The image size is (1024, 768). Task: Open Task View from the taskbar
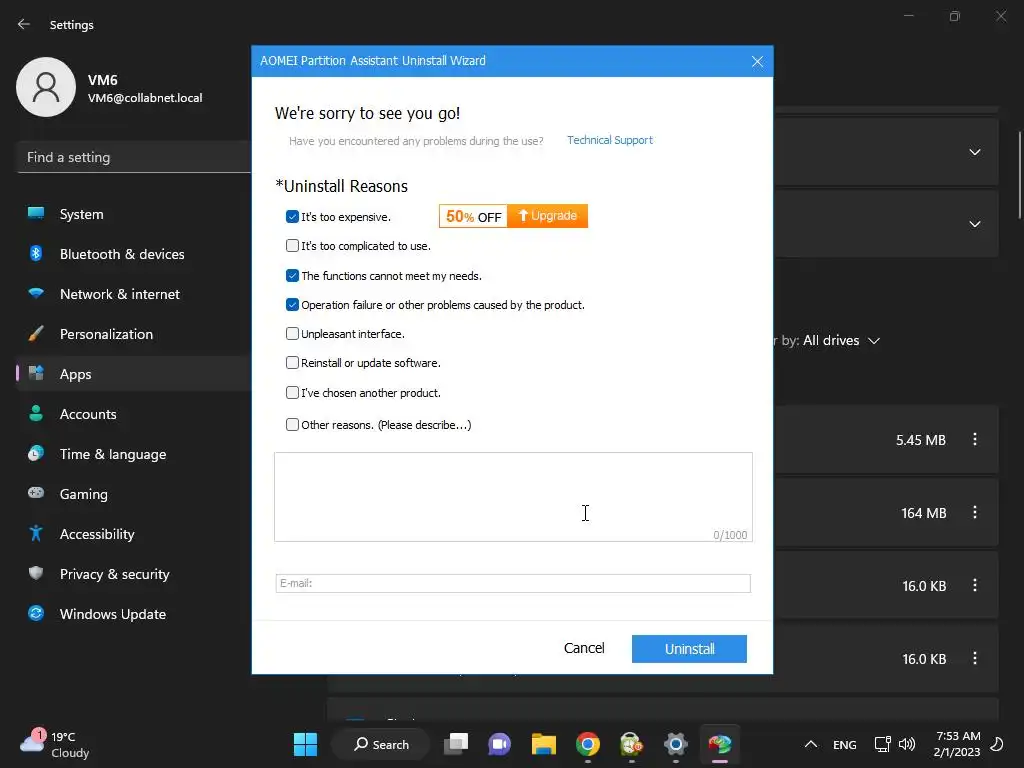pyautogui.click(x=456, y=744)
